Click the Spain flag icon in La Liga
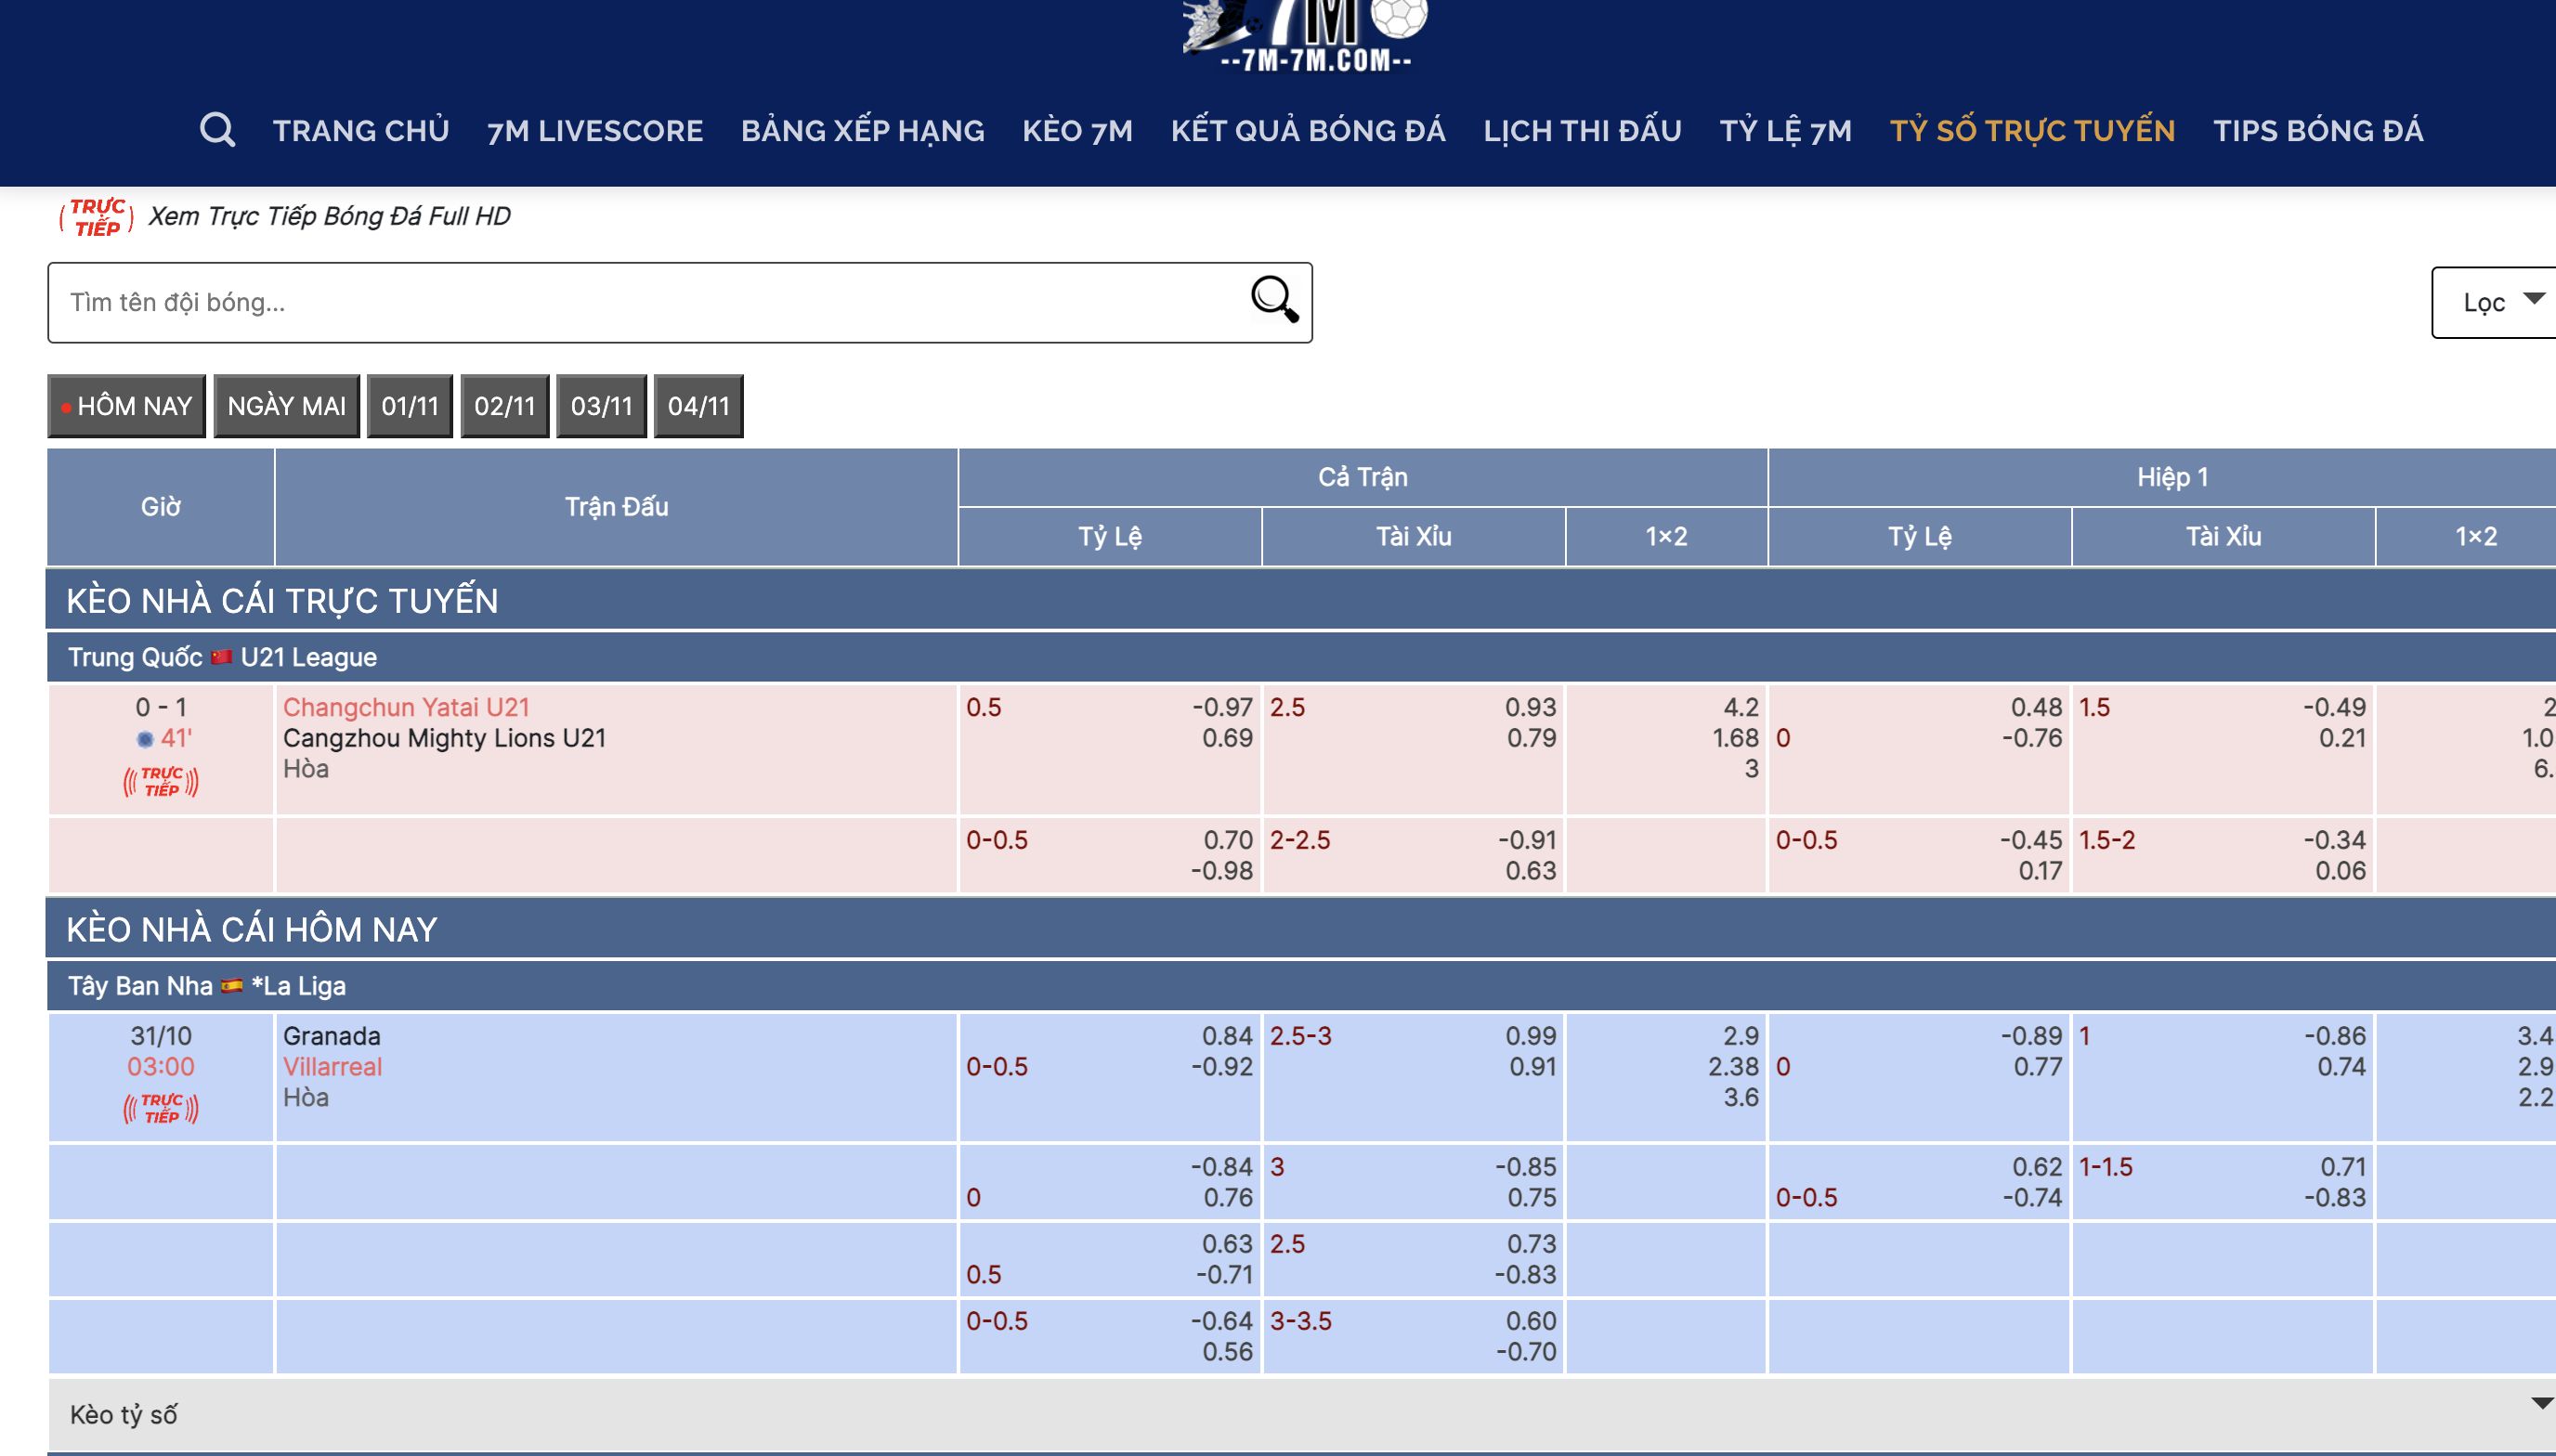 click(x=232, y=986)
